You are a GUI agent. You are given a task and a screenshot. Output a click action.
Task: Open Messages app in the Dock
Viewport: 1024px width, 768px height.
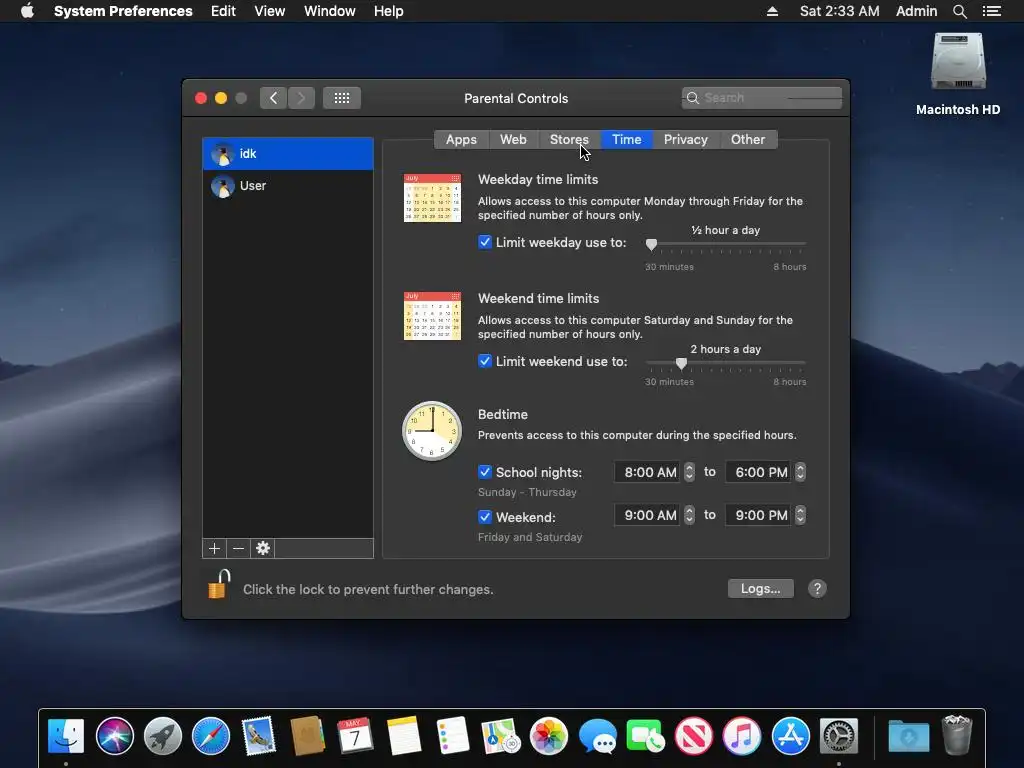coord(598,736)
